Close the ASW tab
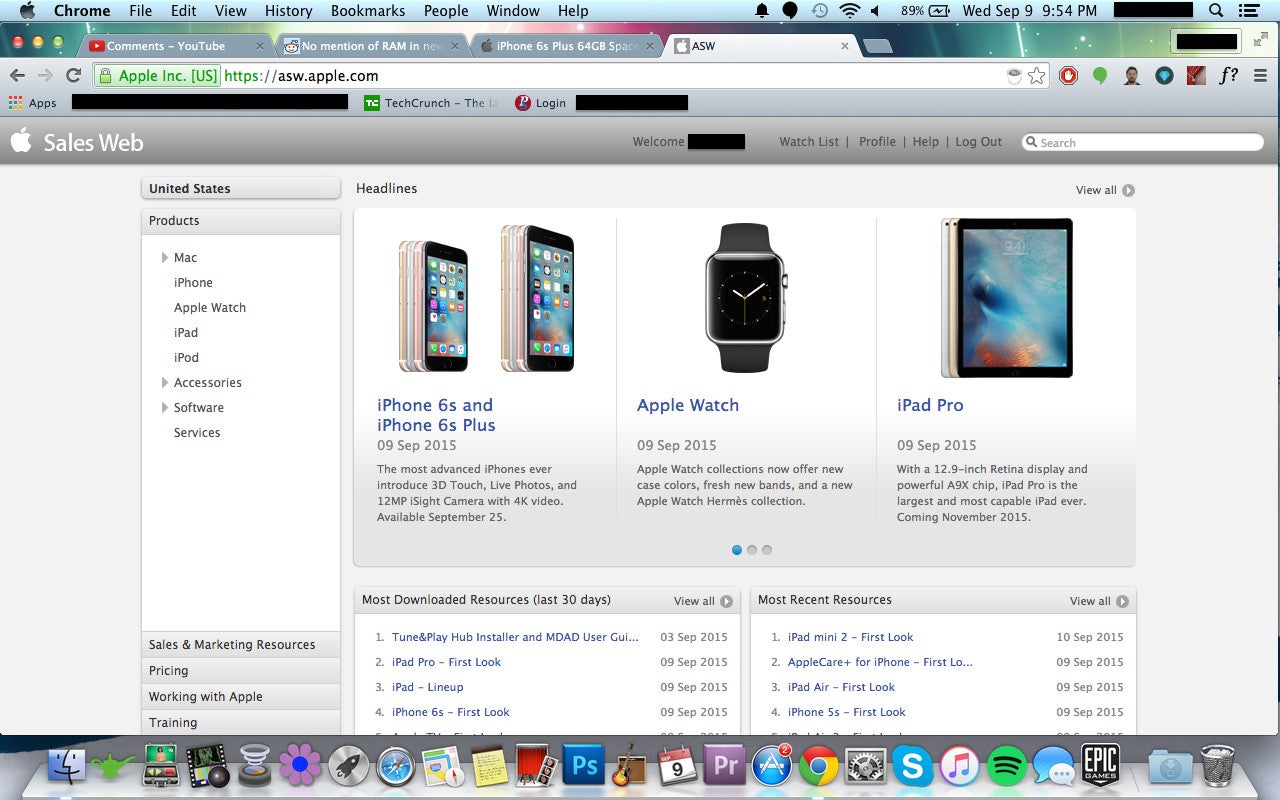The image size is (1280, 800). pos(845,46)
